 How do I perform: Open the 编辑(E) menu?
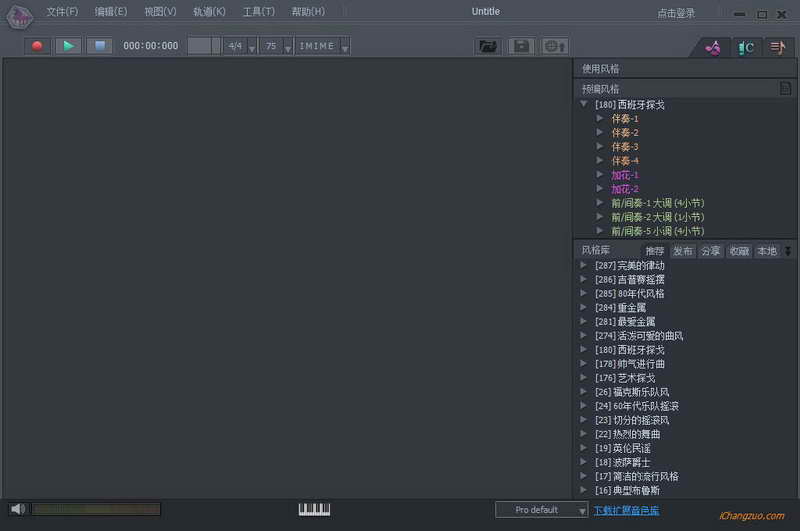(x=111, y=11)
